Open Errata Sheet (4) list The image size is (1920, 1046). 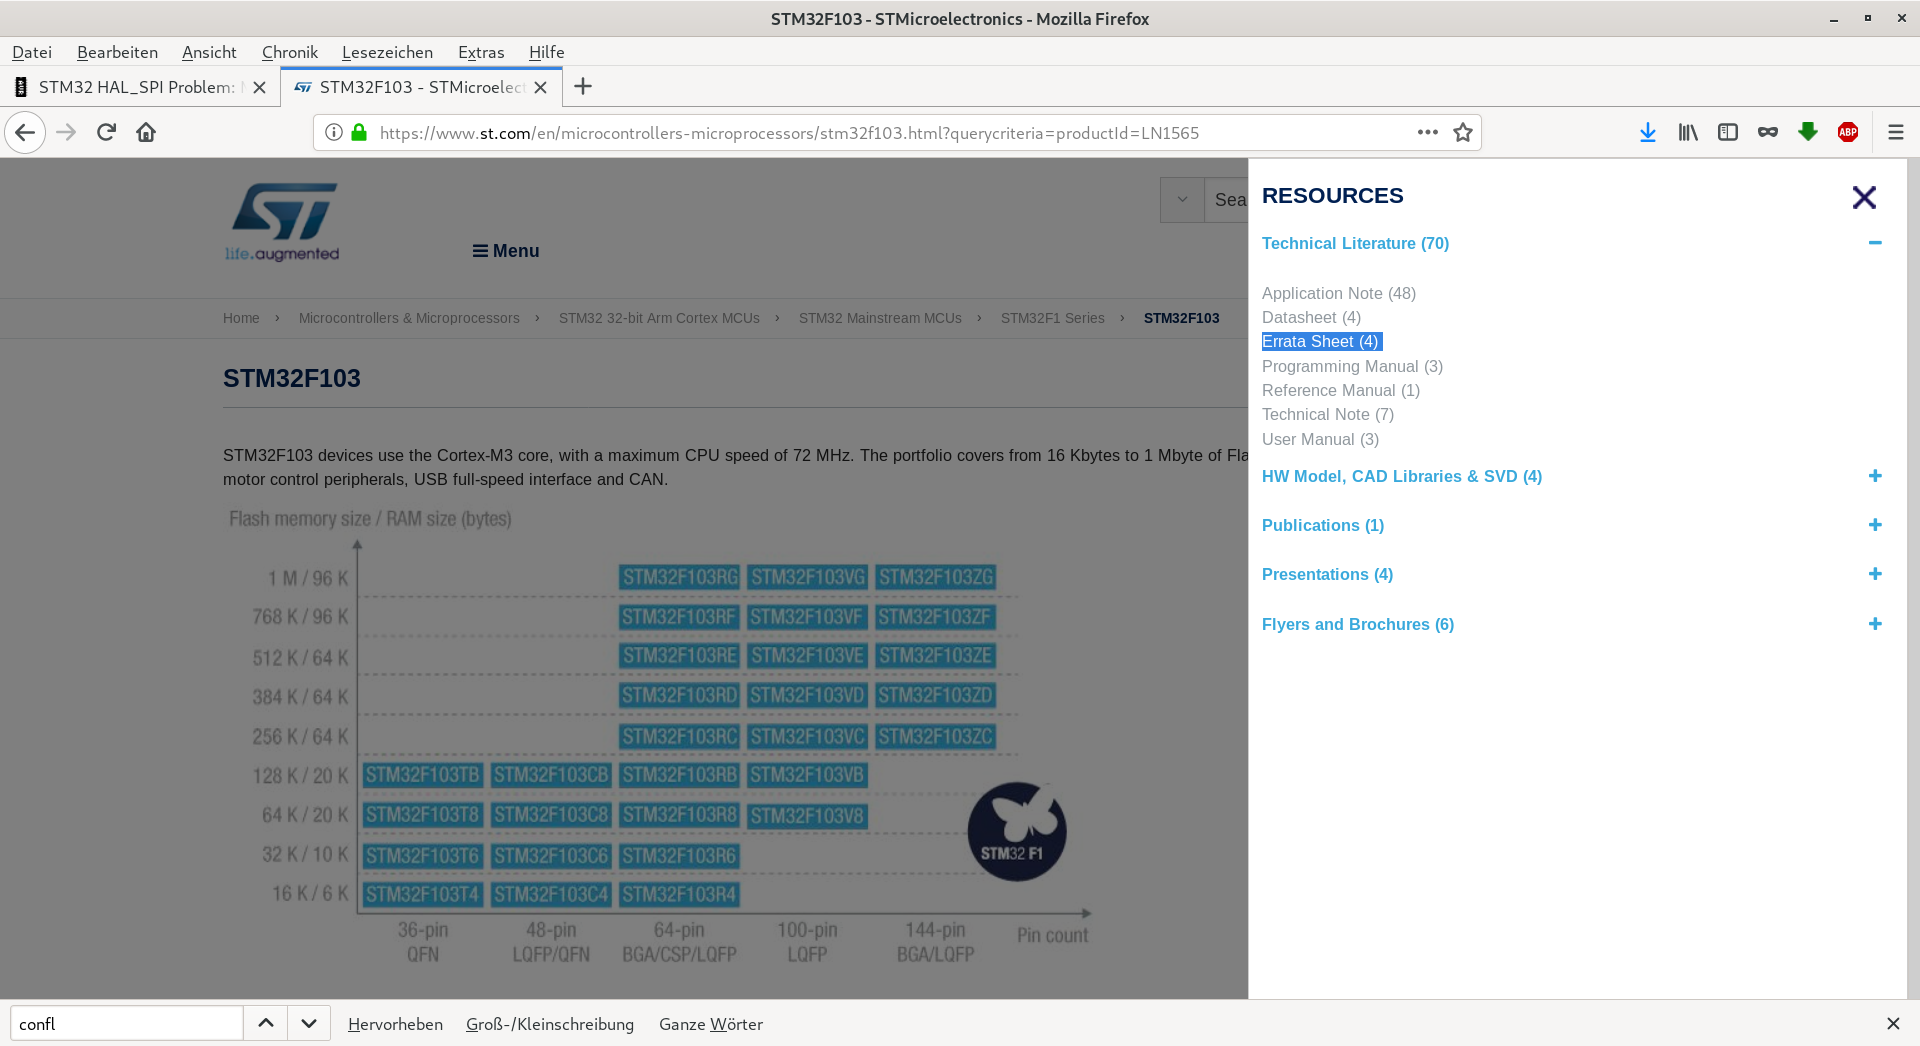coord(1322,341)
